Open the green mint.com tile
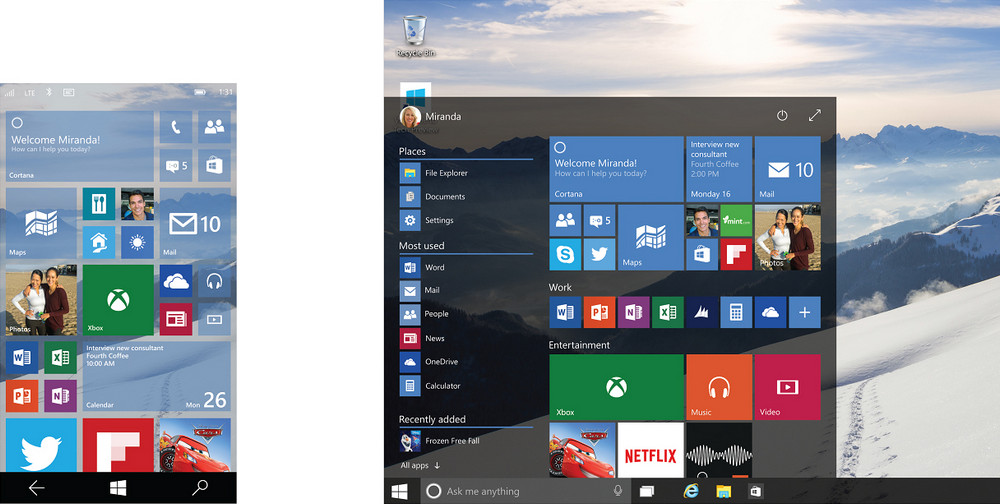1000x504 pixels. 736,221
